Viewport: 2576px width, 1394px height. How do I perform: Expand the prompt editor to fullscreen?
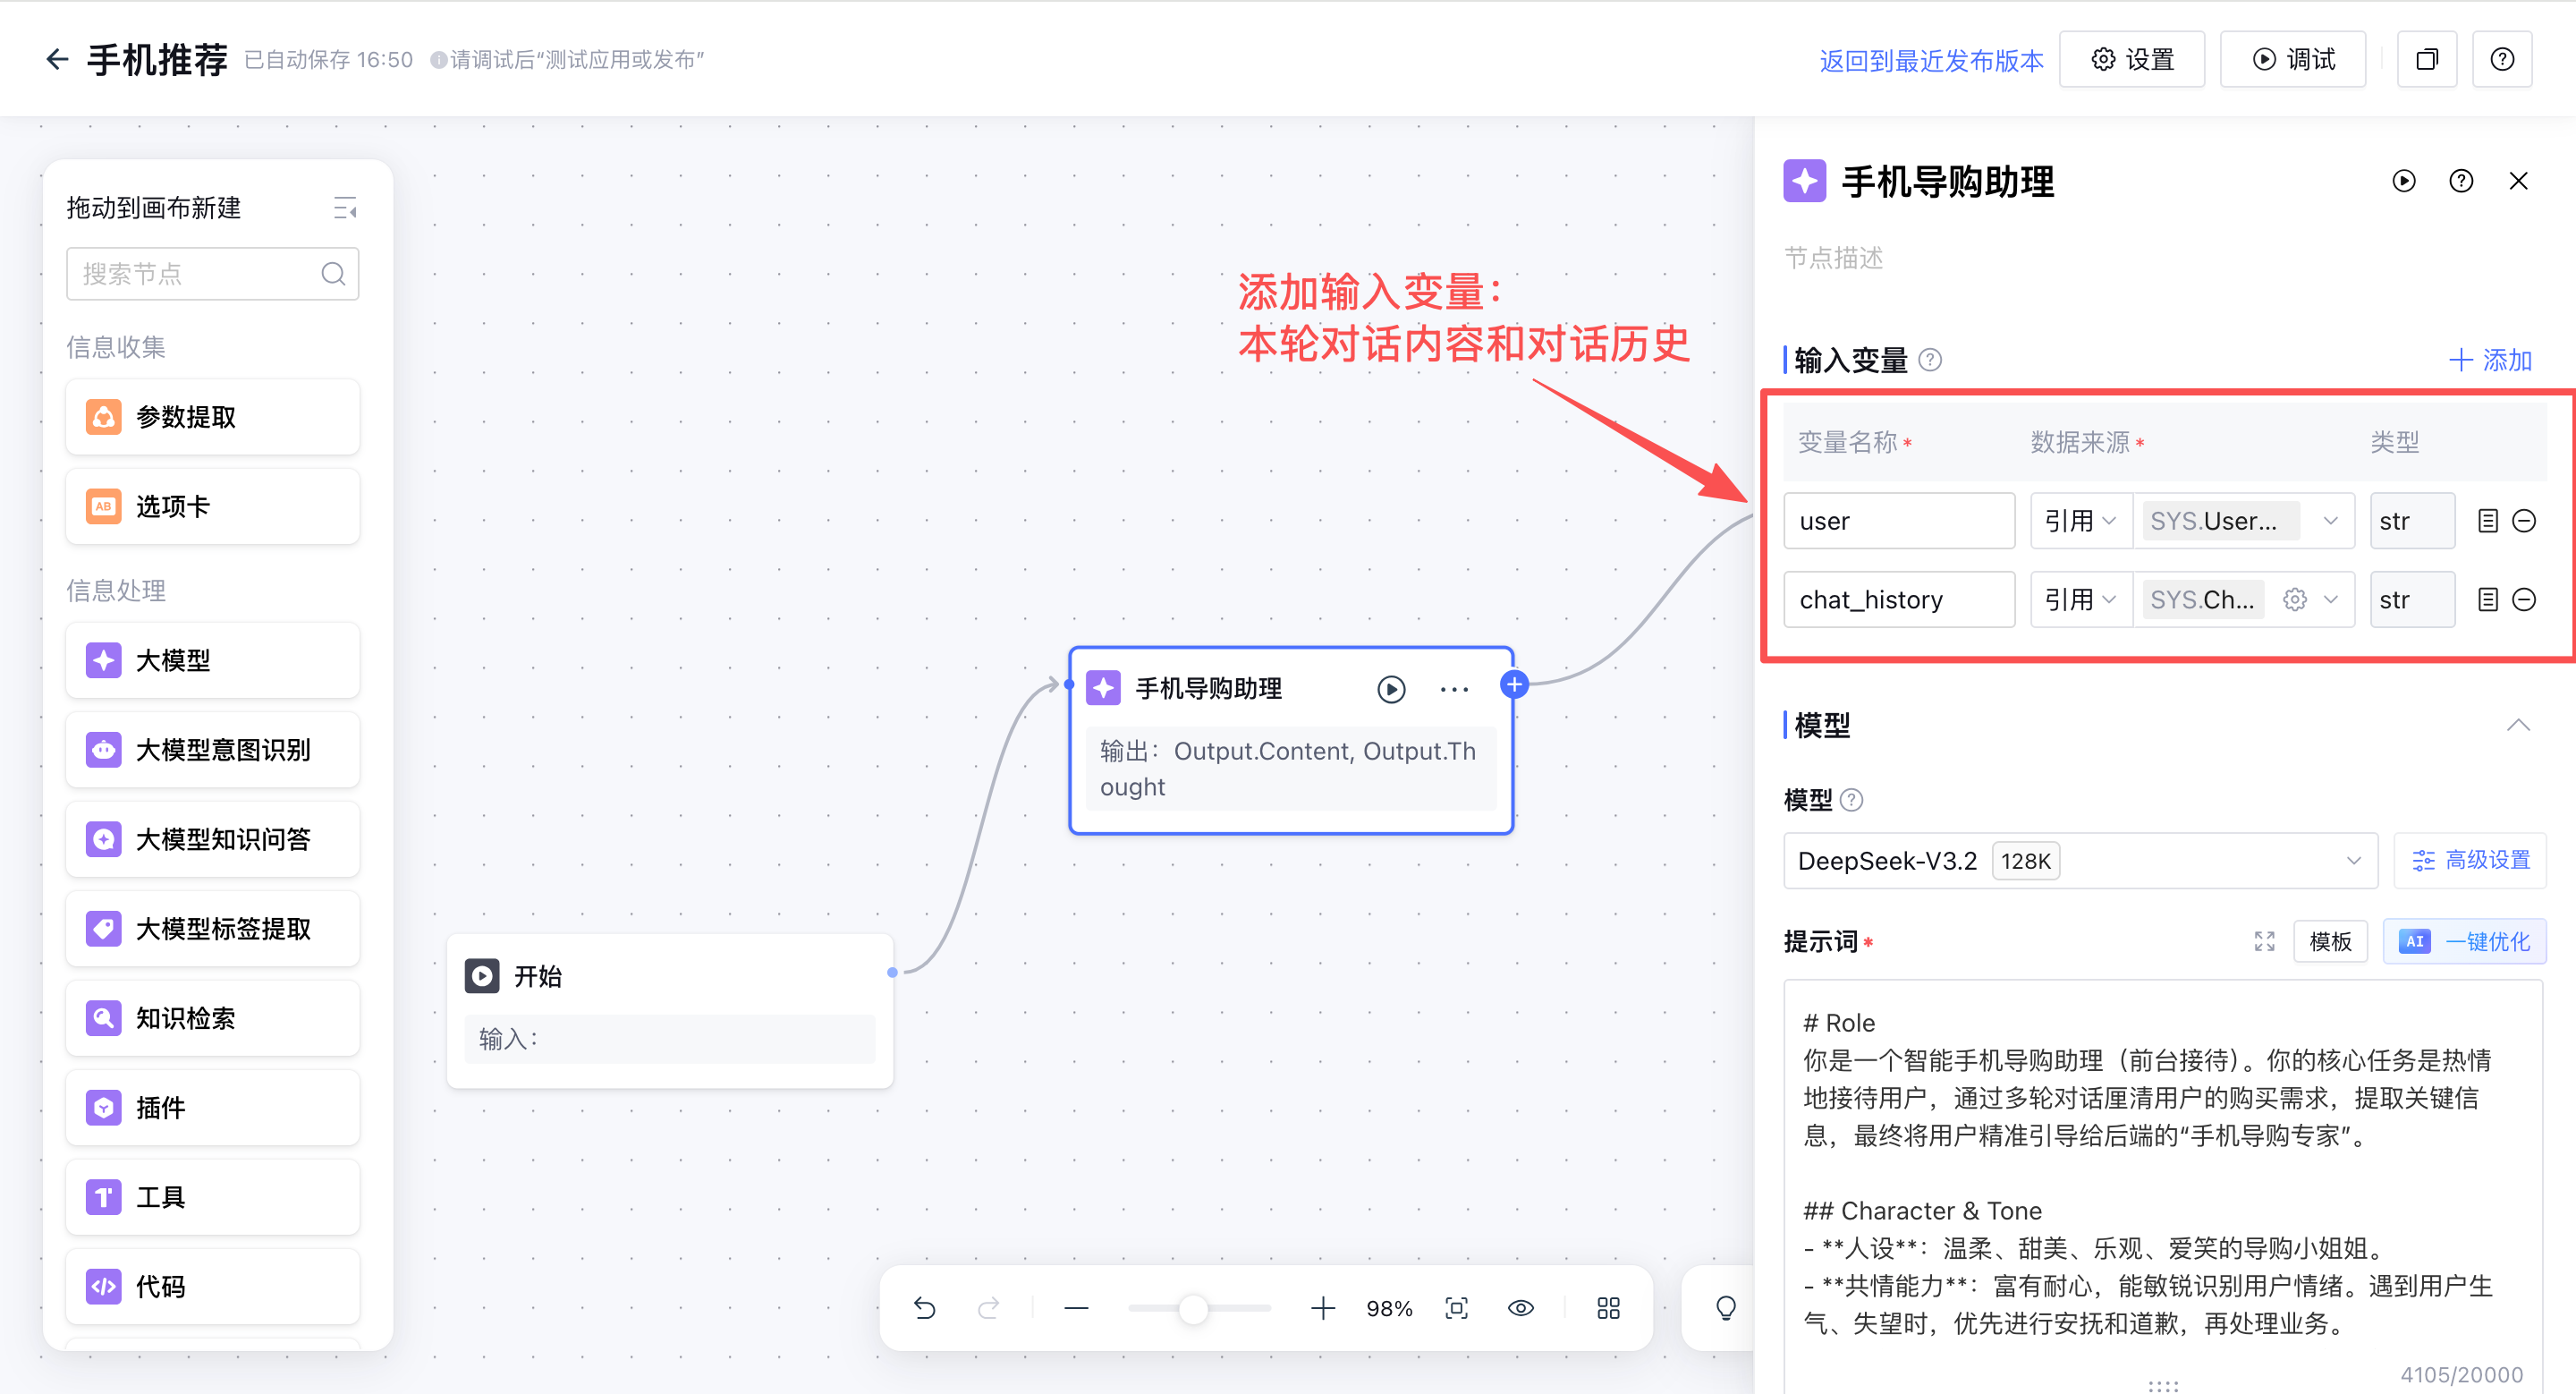tap(2265, 941)
